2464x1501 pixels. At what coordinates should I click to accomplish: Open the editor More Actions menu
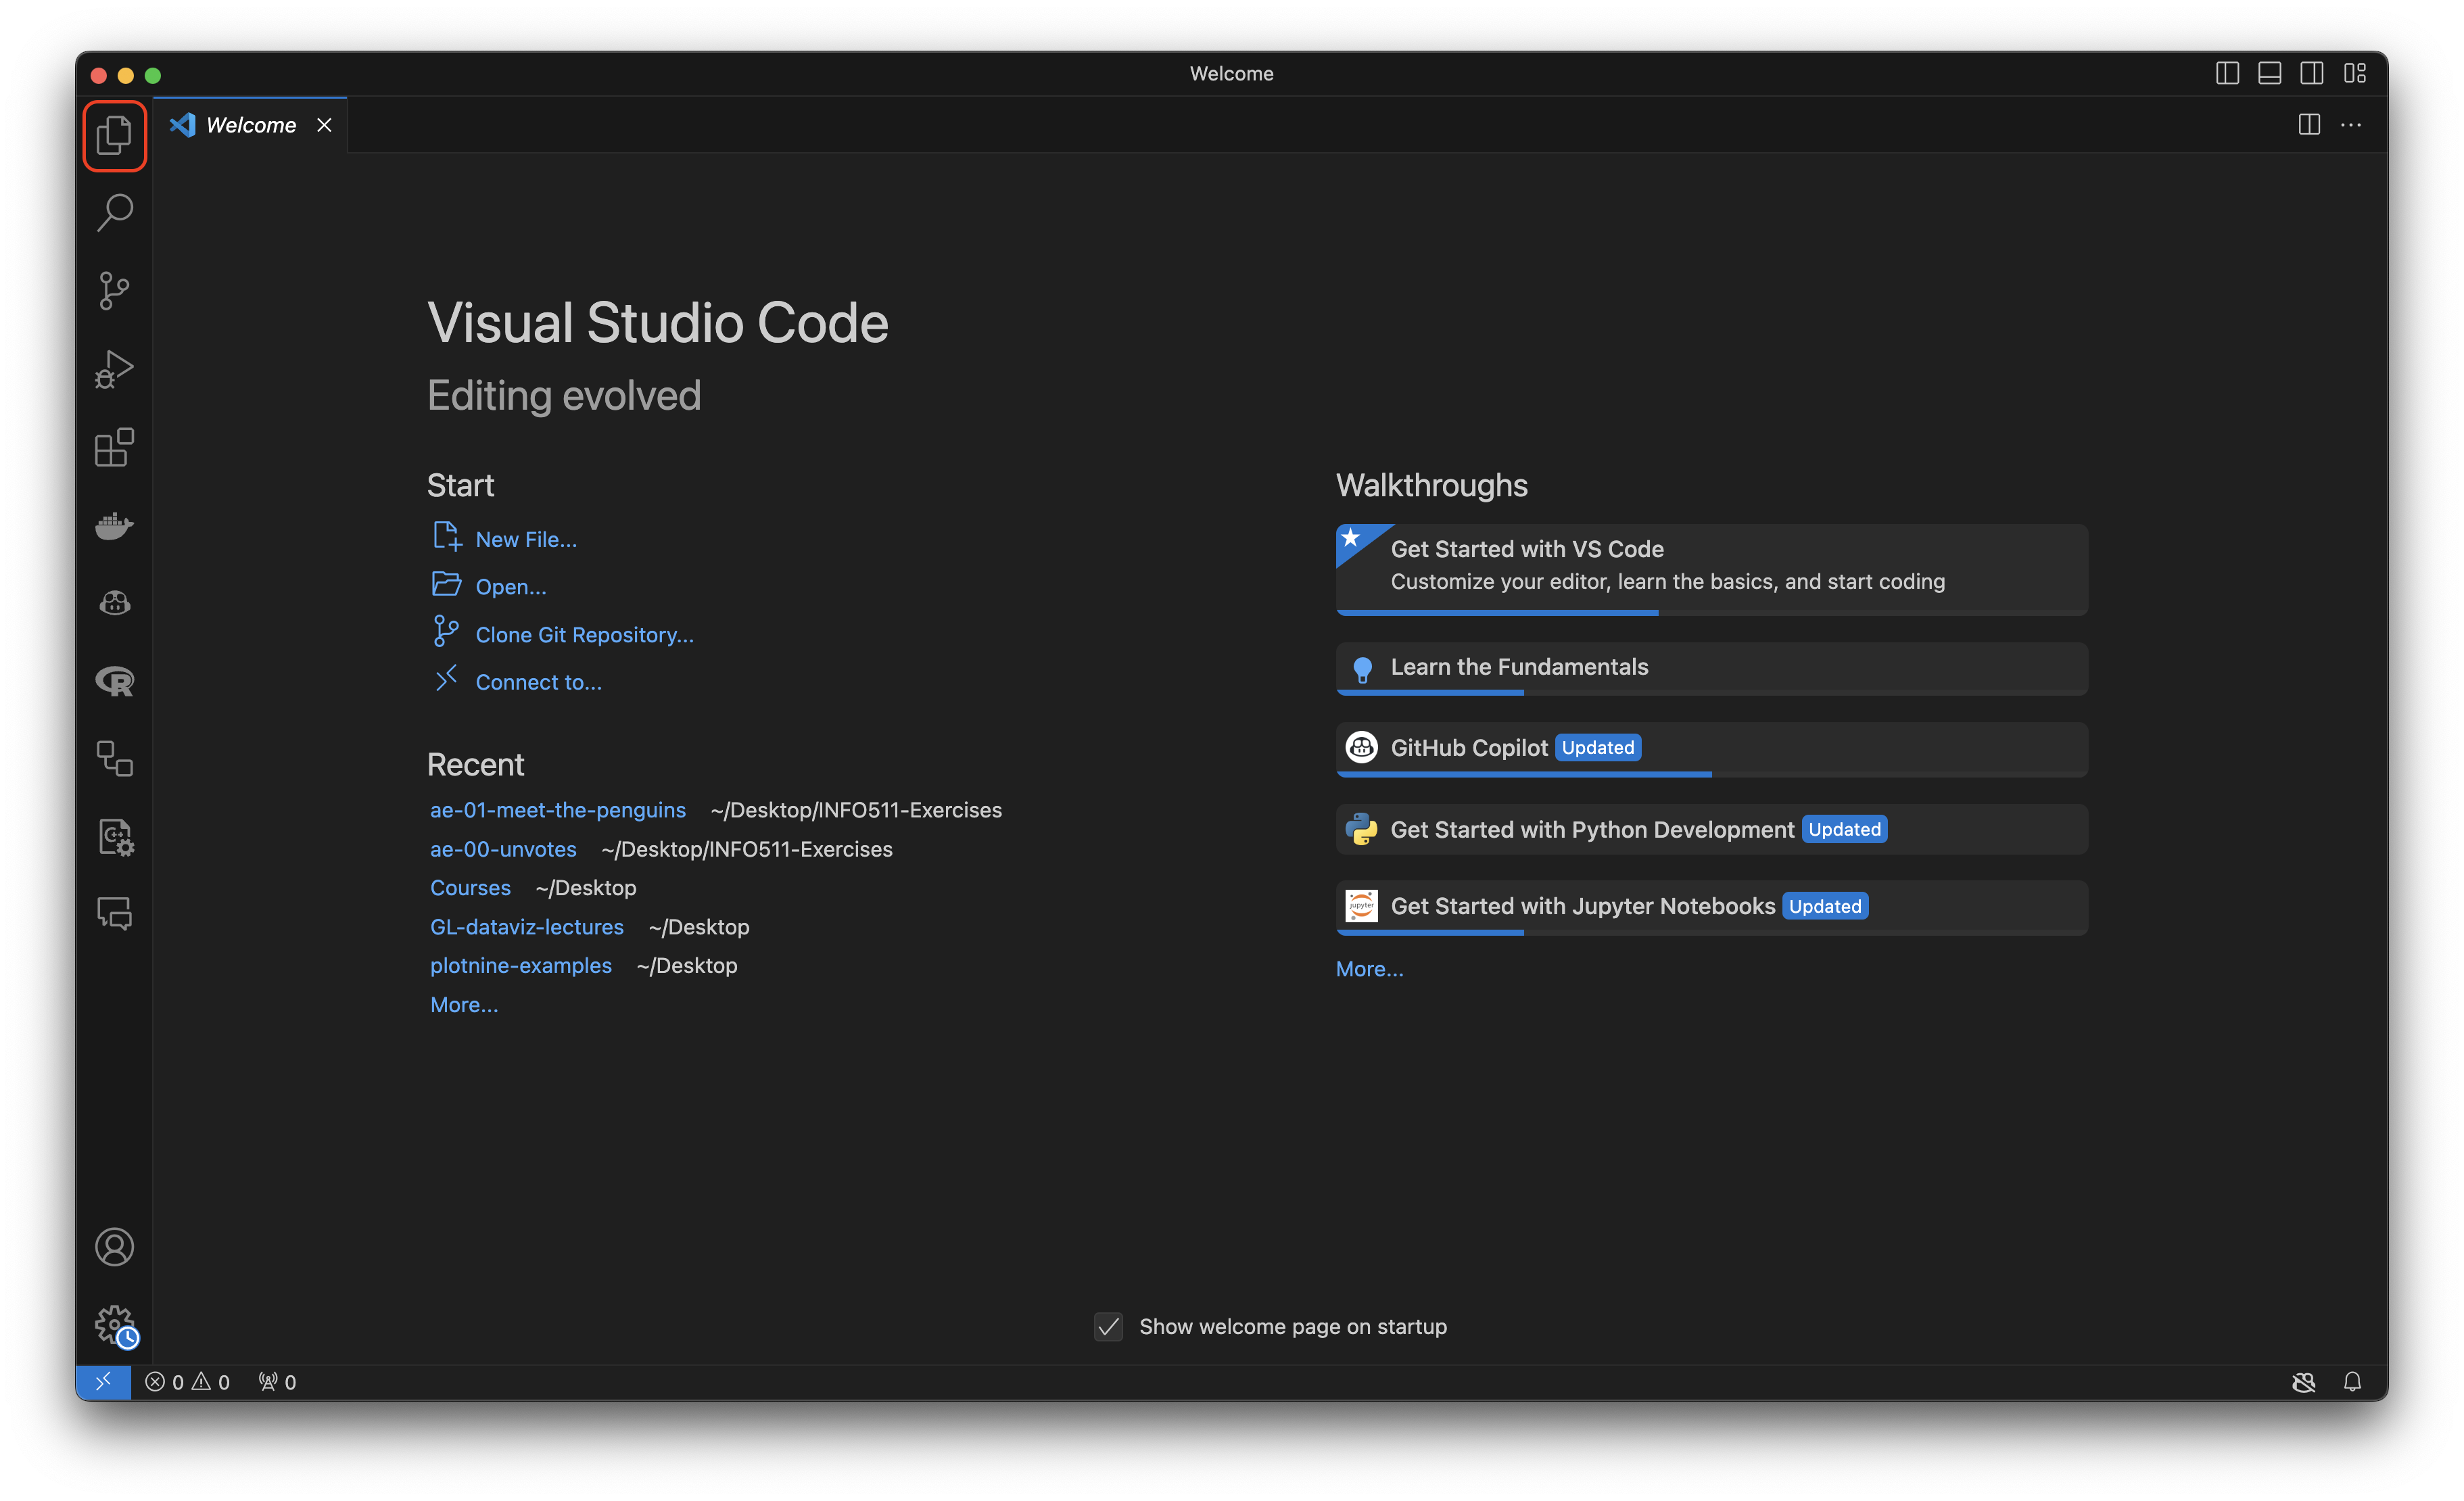tap(2352, 124)
